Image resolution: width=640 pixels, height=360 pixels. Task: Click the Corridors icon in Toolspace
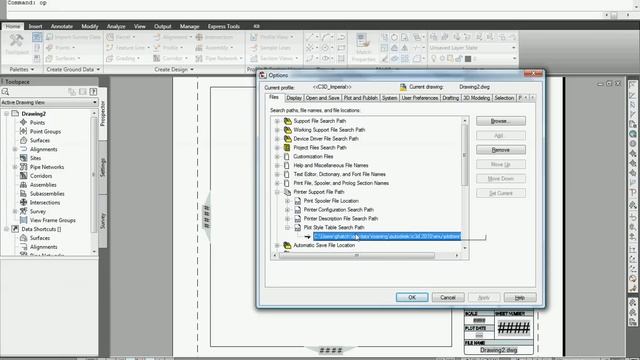pos(24,176)
